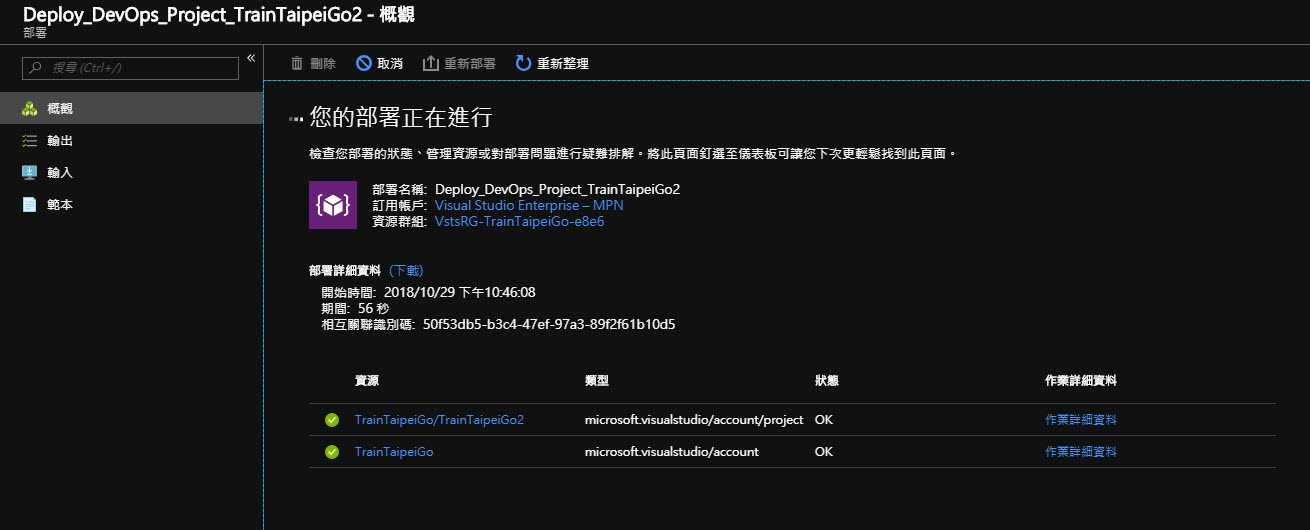Viewport: 1310px width, 530px height.
Task: Click the 您的部署正在進行 heading
Action: coord(401,118)
